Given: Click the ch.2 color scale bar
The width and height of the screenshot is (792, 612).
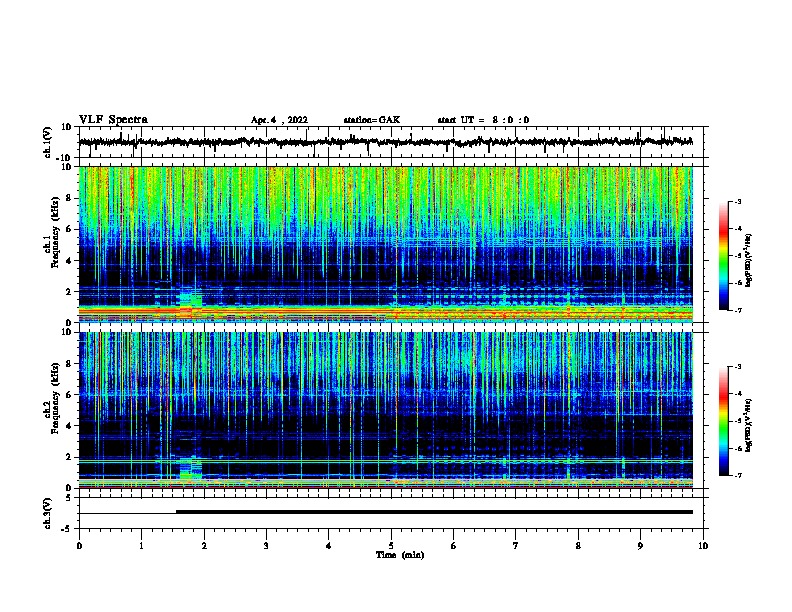Looking at the screenshot, I should pos(724,421).
